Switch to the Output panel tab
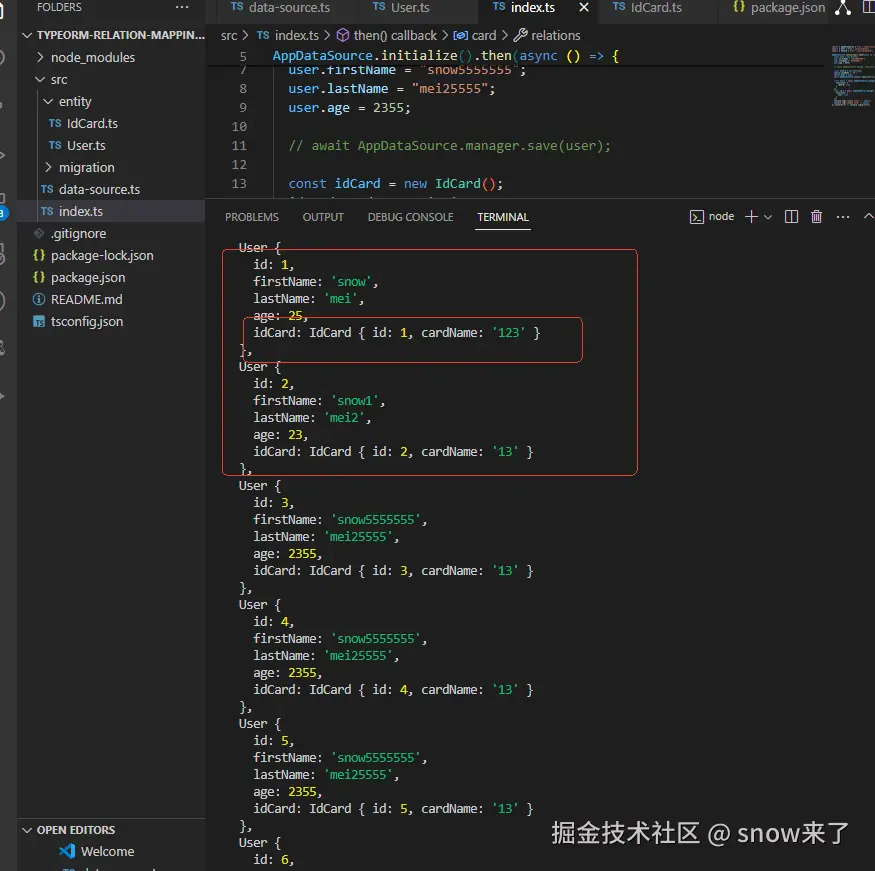875x871 pixels. tap(323, 217)
